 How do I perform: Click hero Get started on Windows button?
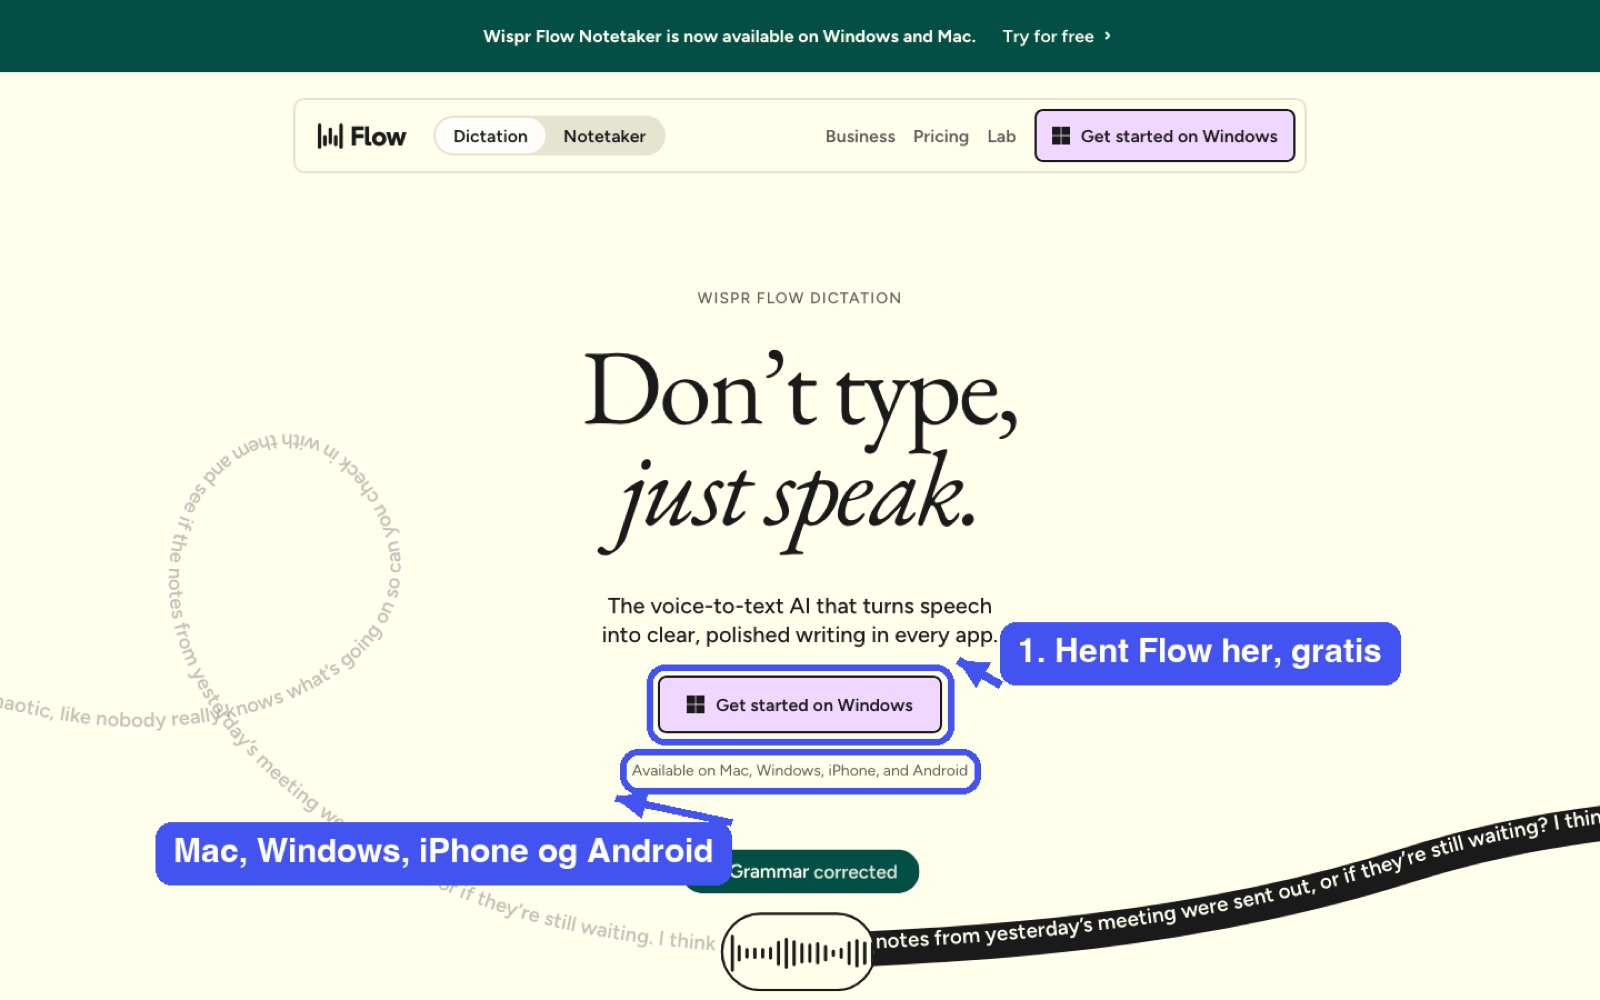coord(800,705)
